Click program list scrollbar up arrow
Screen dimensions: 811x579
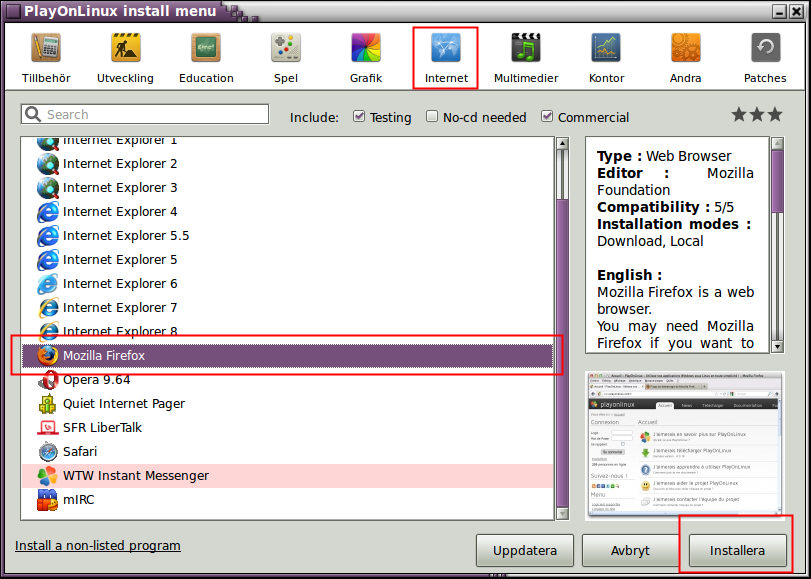point(562,143)
